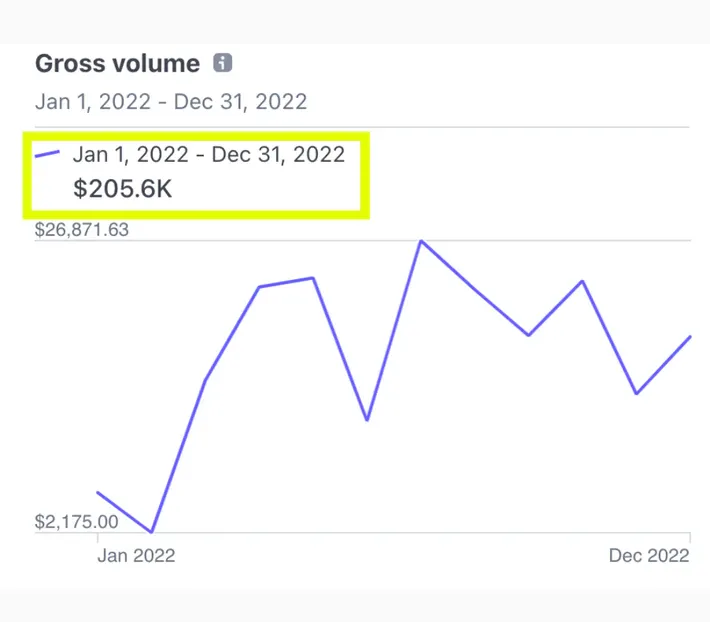Click the x-axis tick mark above Jan 2022
Image resolution: width=710 pixels, height=622 pixels.
(98, 538)
